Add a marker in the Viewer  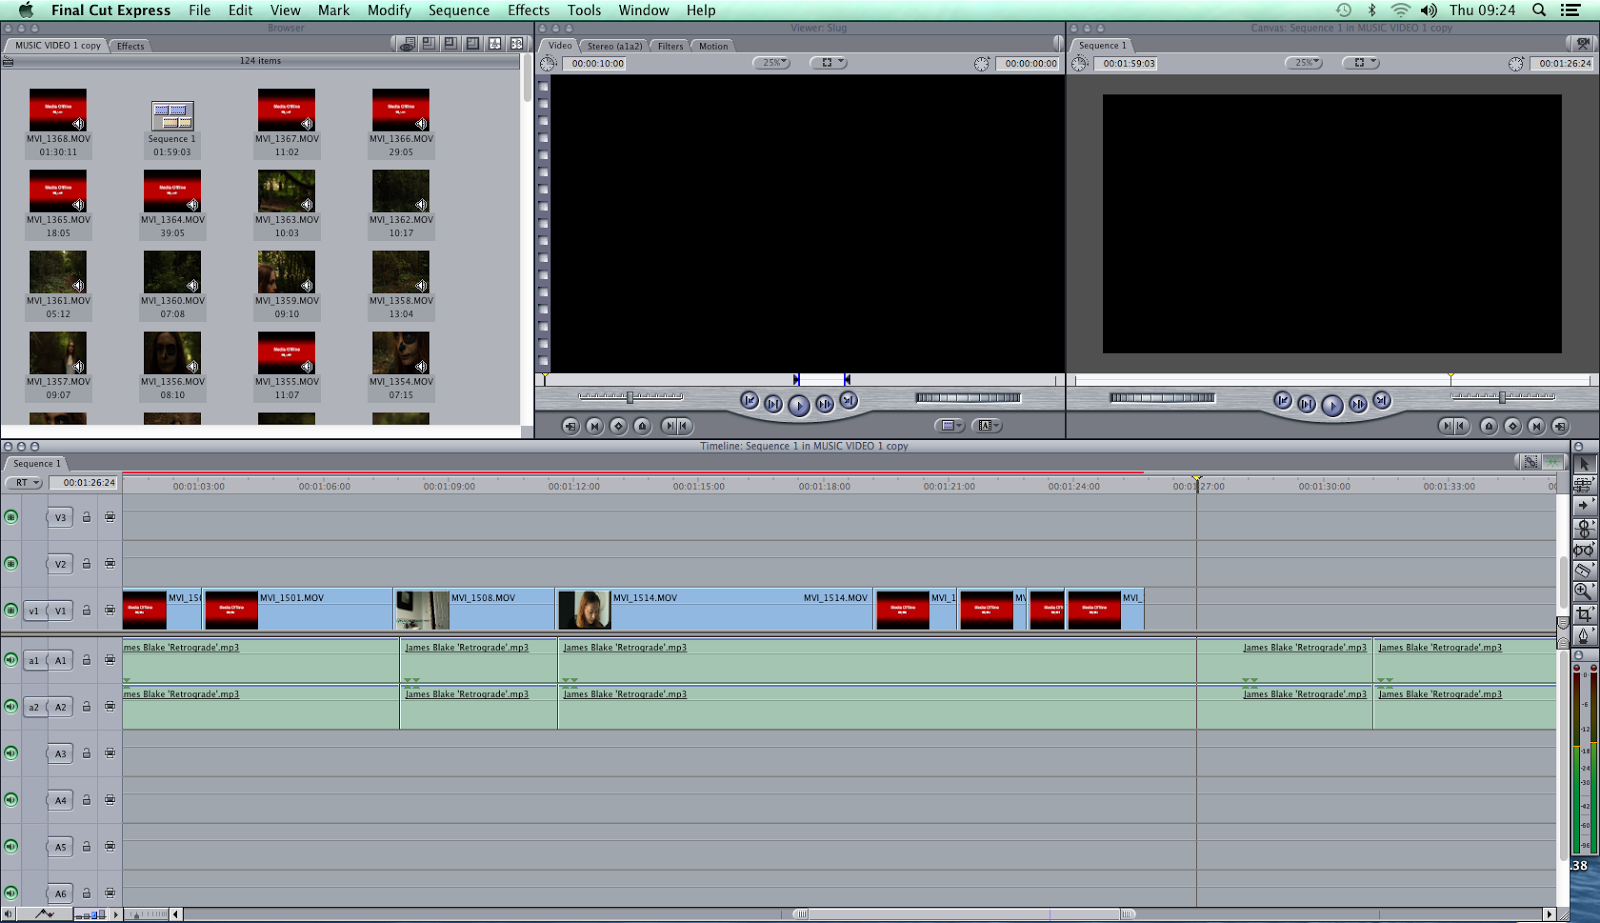(x=642, y=426)
